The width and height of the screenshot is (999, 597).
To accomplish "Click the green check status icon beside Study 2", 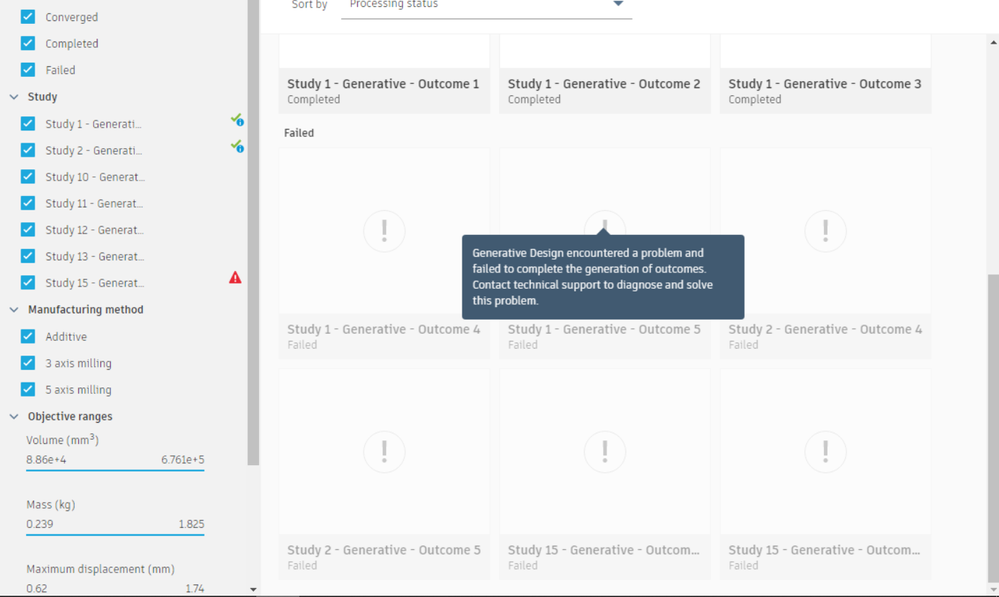I will coord(237,147).
